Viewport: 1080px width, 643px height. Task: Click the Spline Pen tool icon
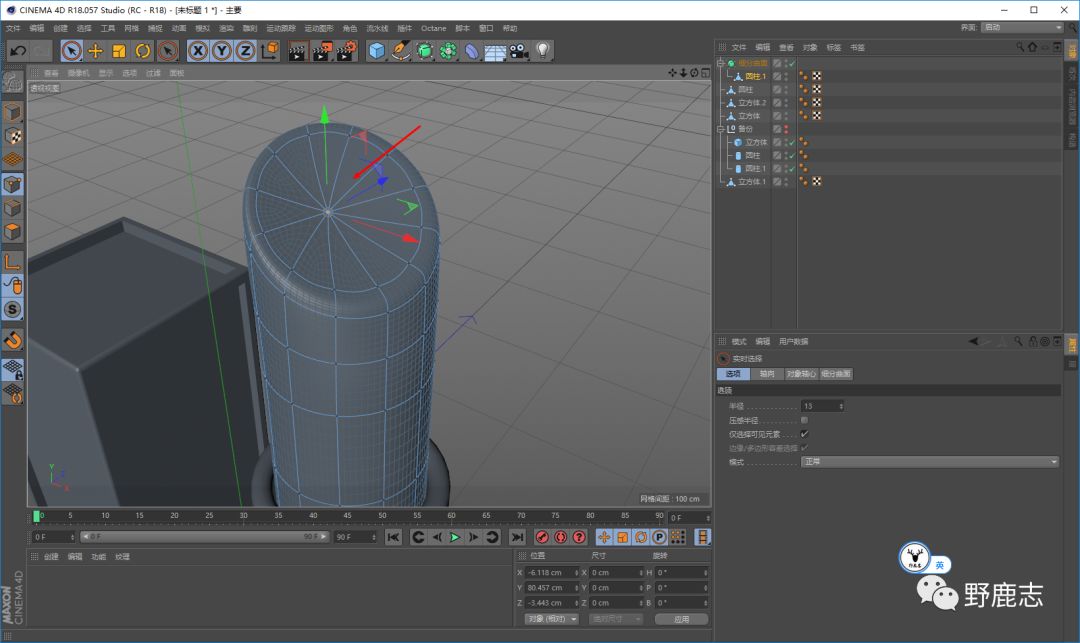point(401,51)
